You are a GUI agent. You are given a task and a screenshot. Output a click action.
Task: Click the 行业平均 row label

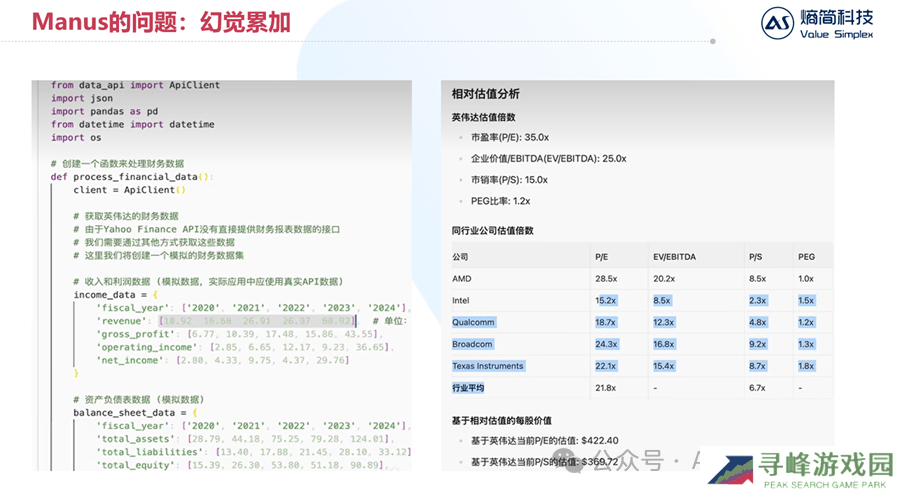tap(468, 388)
